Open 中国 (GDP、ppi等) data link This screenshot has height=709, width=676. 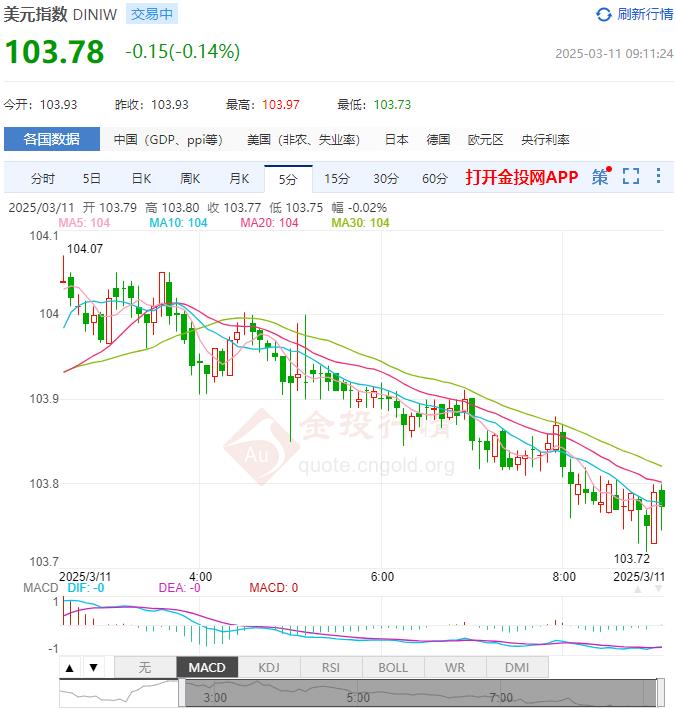coord(168,140)
